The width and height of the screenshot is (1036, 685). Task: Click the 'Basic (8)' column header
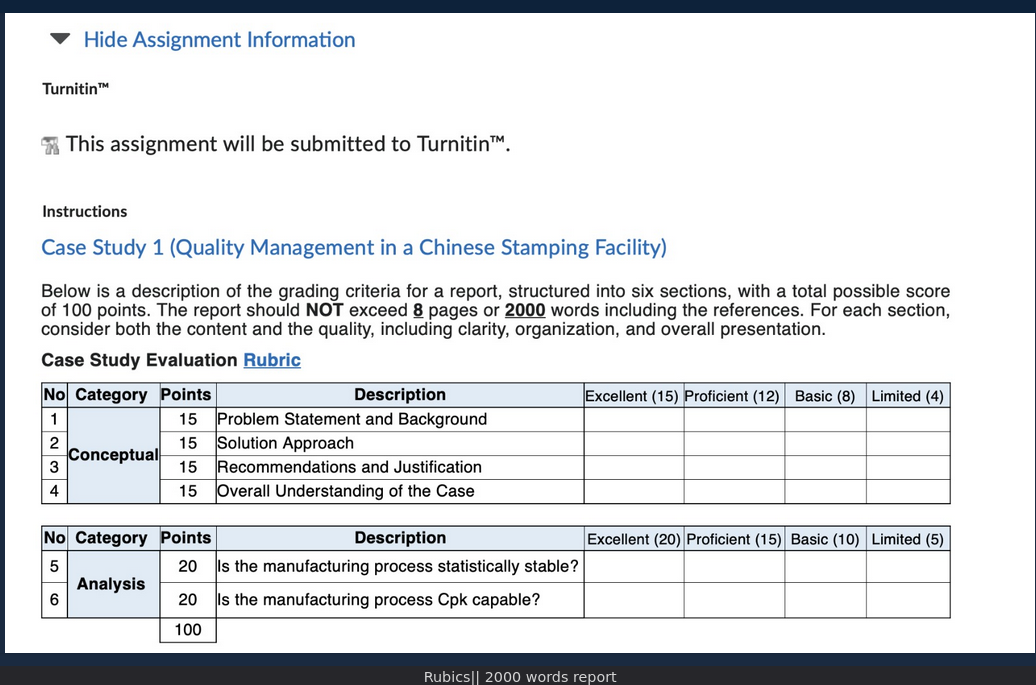[825, 396]
